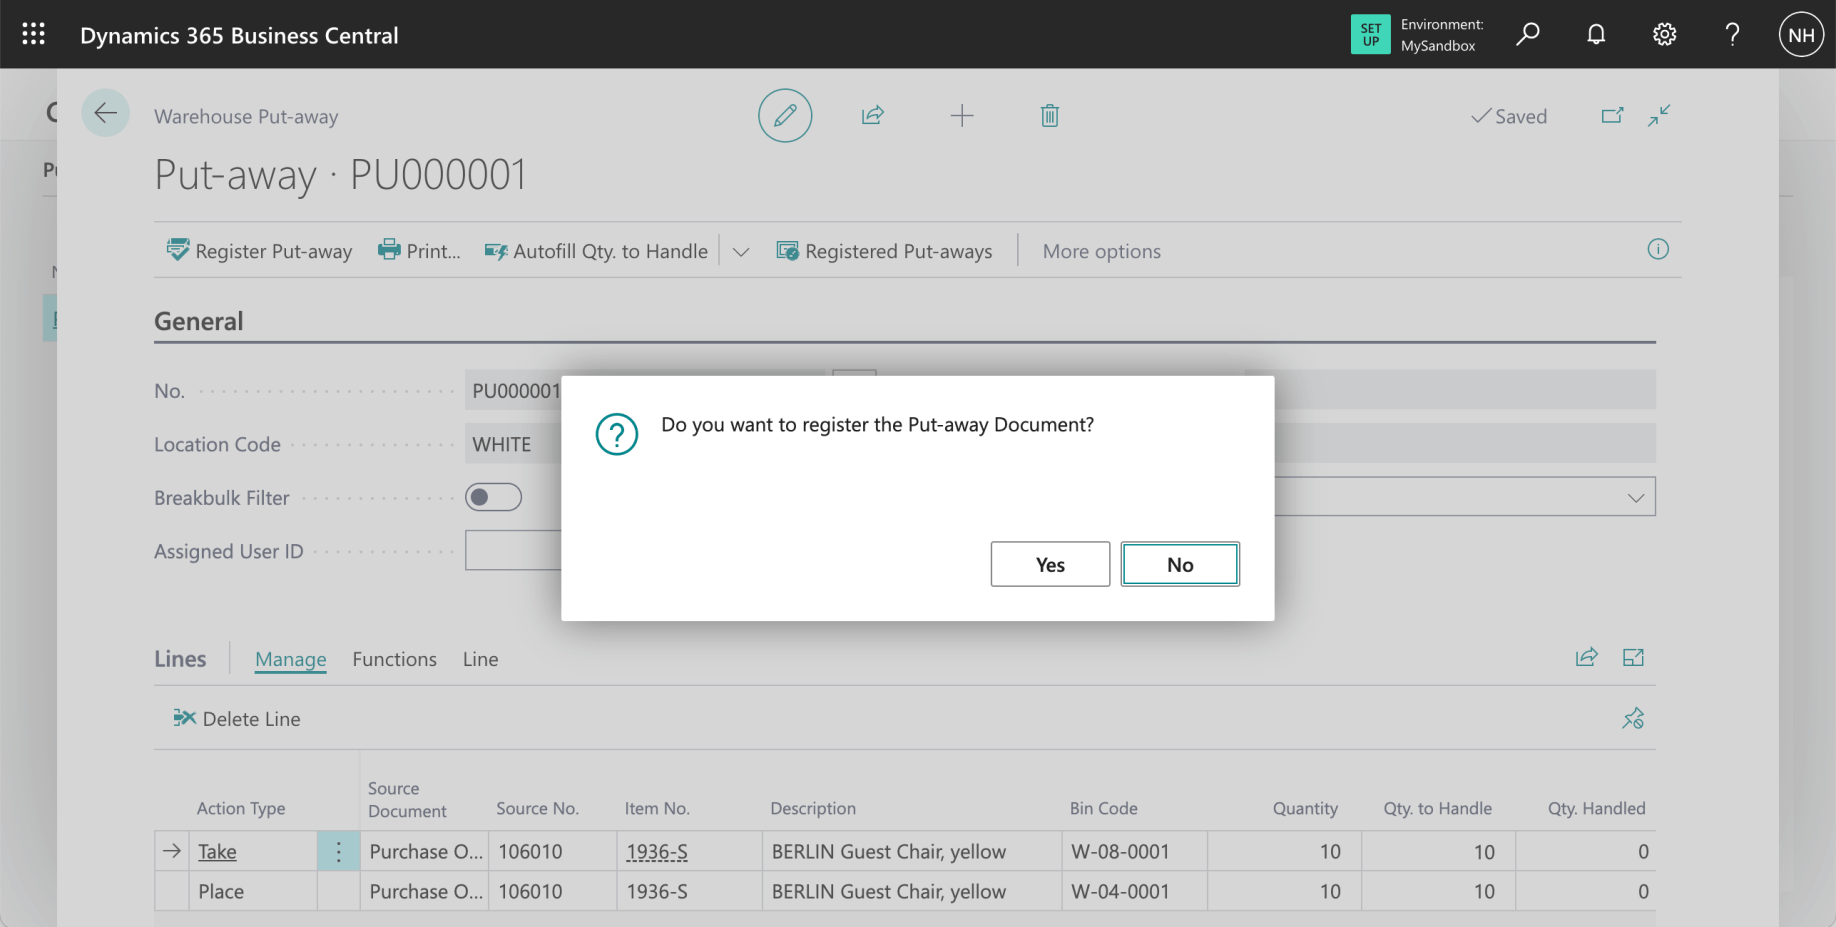Viewport: 1836px width, 927px height.
Task: Switch to the Manage tab in Lines
Action: click(x=290, y=659)
